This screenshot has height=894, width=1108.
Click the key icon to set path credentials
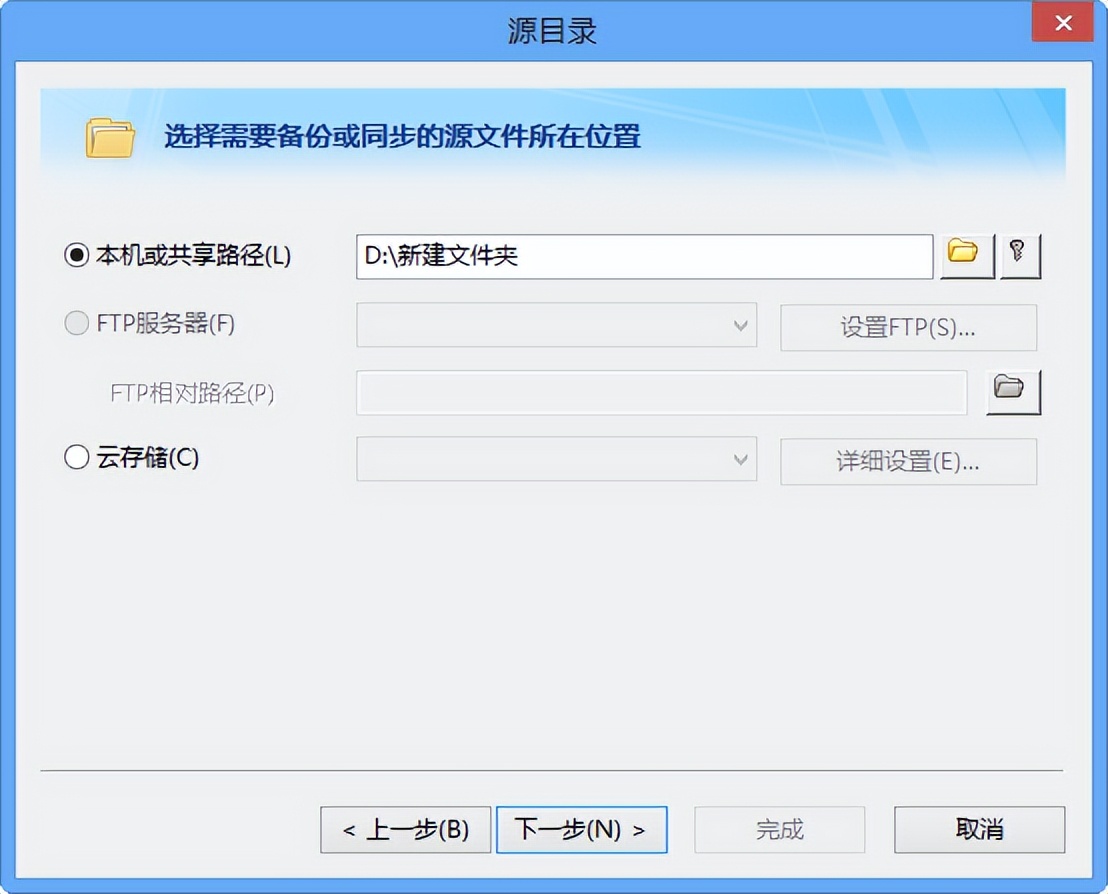point(1020,256)
